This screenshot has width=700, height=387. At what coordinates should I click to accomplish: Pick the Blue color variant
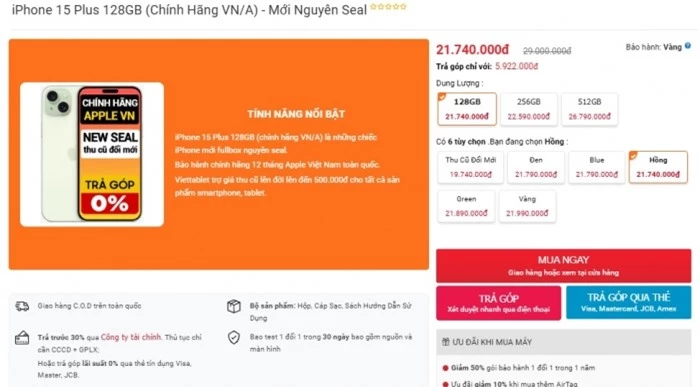pyautogui.click(x=596, y=167)
